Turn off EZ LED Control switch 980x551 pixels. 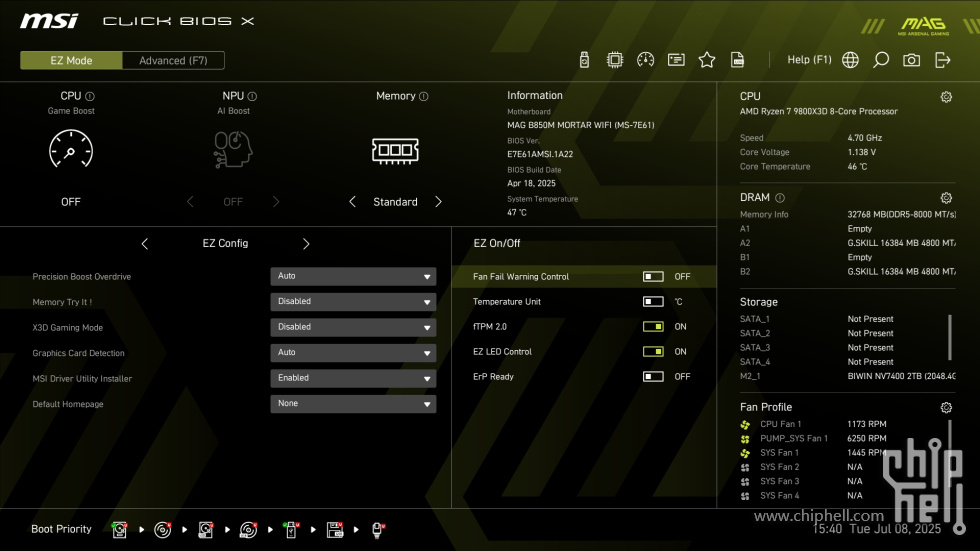[x=653, y=352]
